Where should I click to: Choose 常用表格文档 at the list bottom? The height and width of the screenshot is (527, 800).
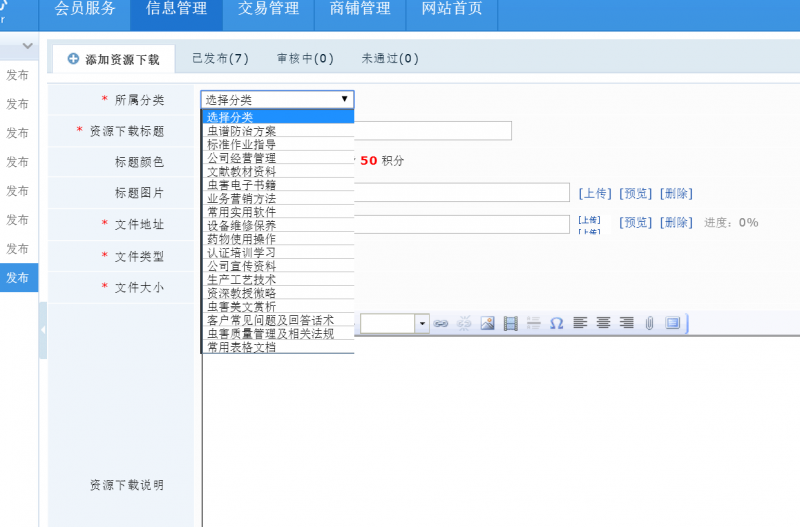click(278, 347)
